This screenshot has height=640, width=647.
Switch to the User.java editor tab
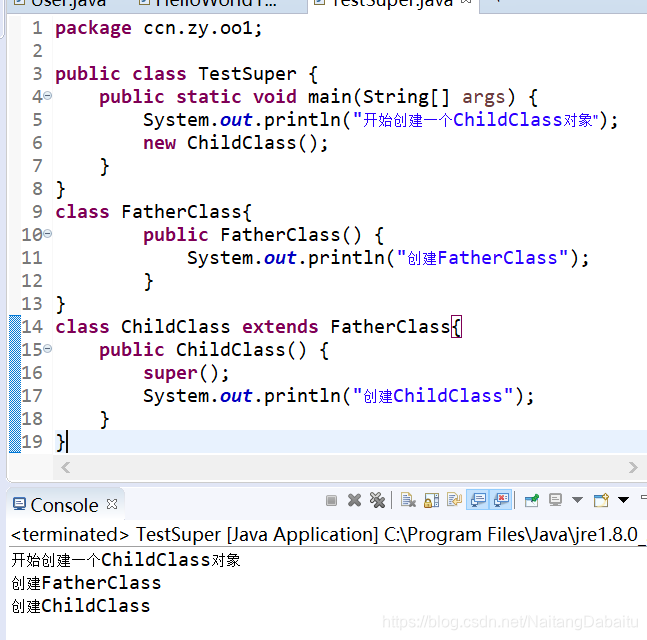pyautogui.click(x=62, y=3)
